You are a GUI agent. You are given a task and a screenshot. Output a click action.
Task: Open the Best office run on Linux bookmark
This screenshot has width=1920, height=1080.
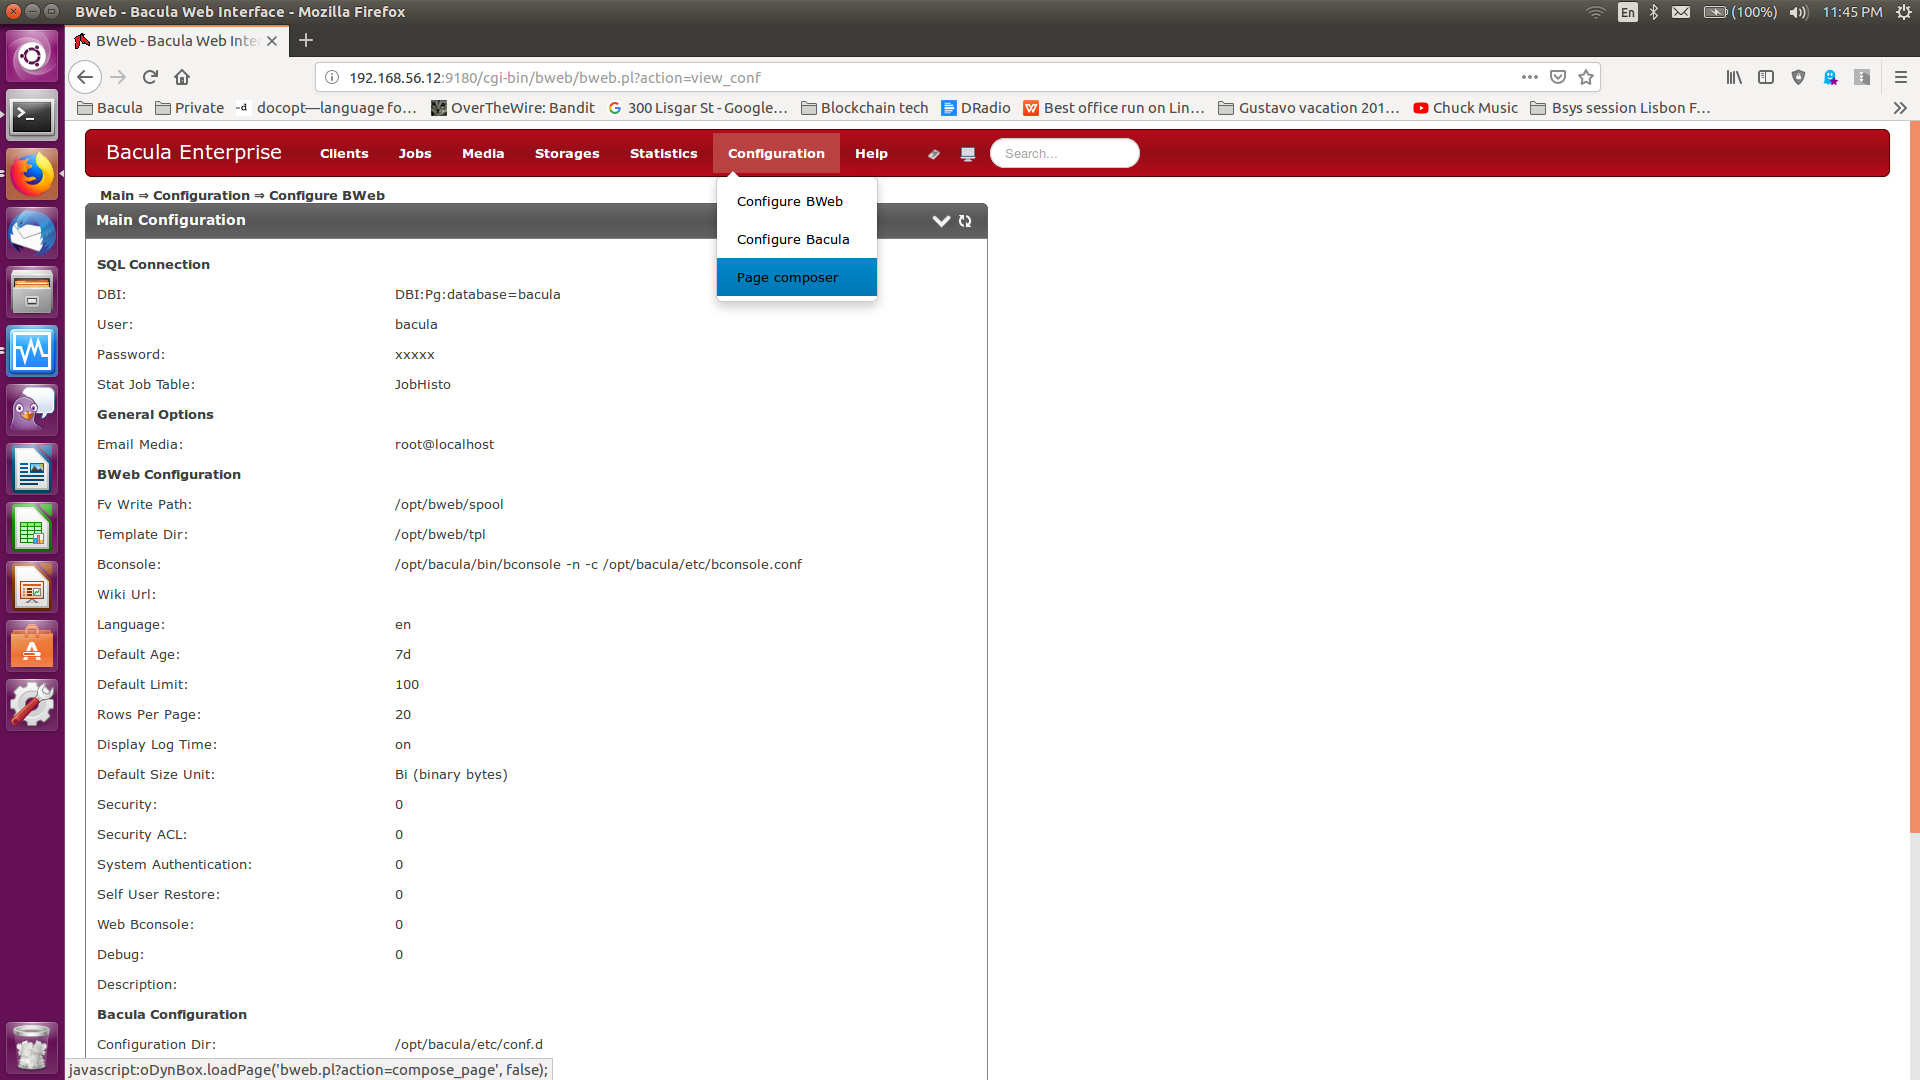[x=1114, y=108]
